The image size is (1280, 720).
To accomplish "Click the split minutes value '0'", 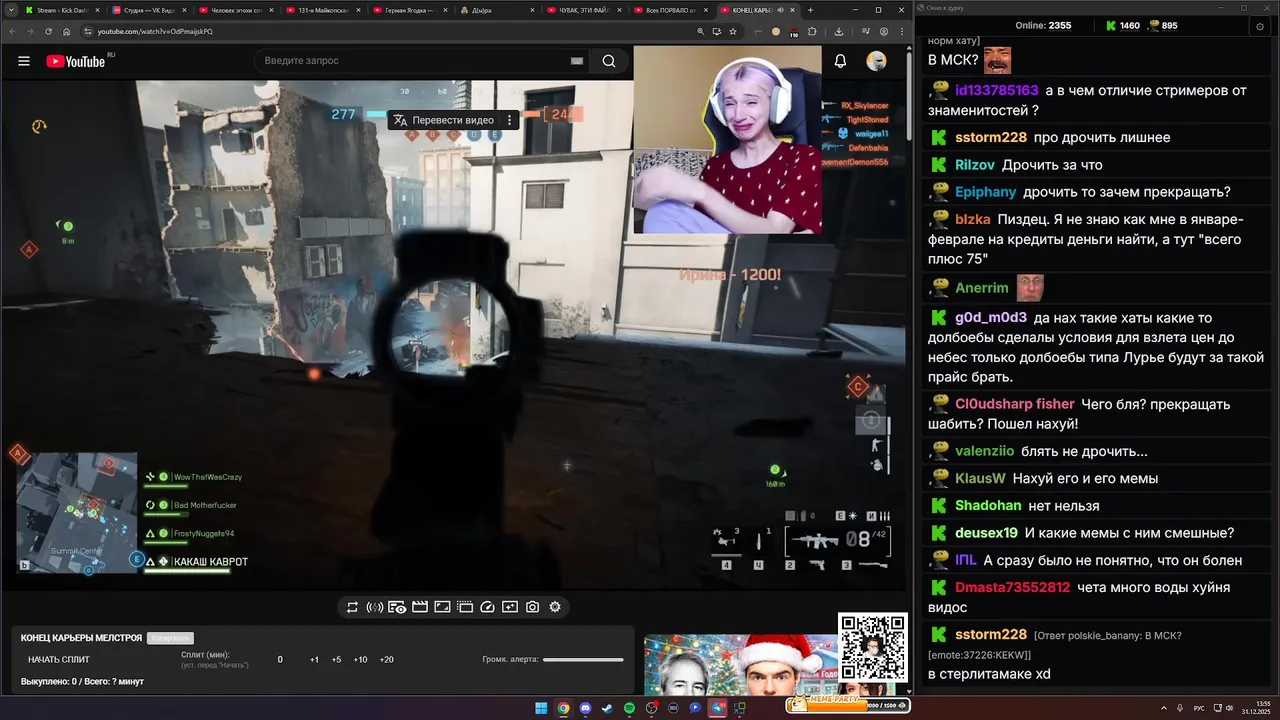I will [x=280, y=660].
